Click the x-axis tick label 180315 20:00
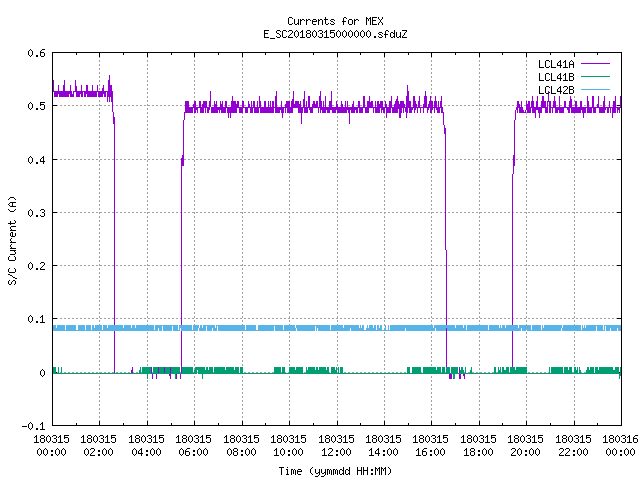Viewport: 640px width, 480px height. pos(525,445)
